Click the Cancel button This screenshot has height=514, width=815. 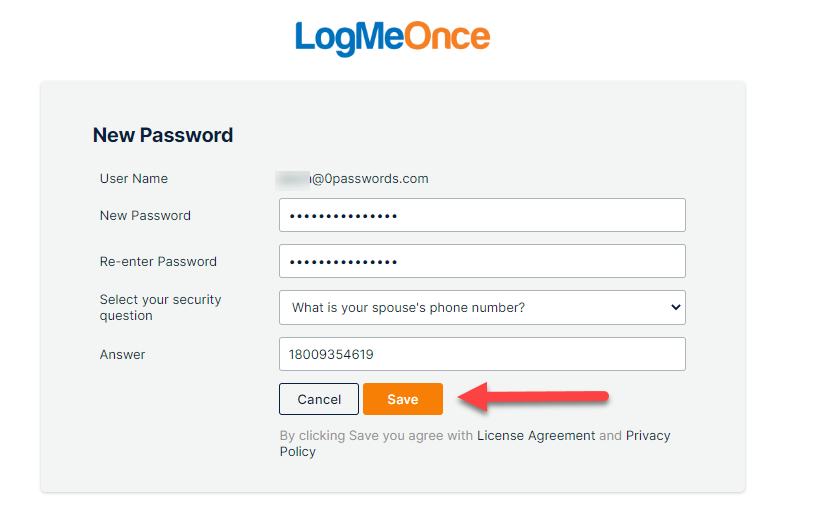(319, 399)
